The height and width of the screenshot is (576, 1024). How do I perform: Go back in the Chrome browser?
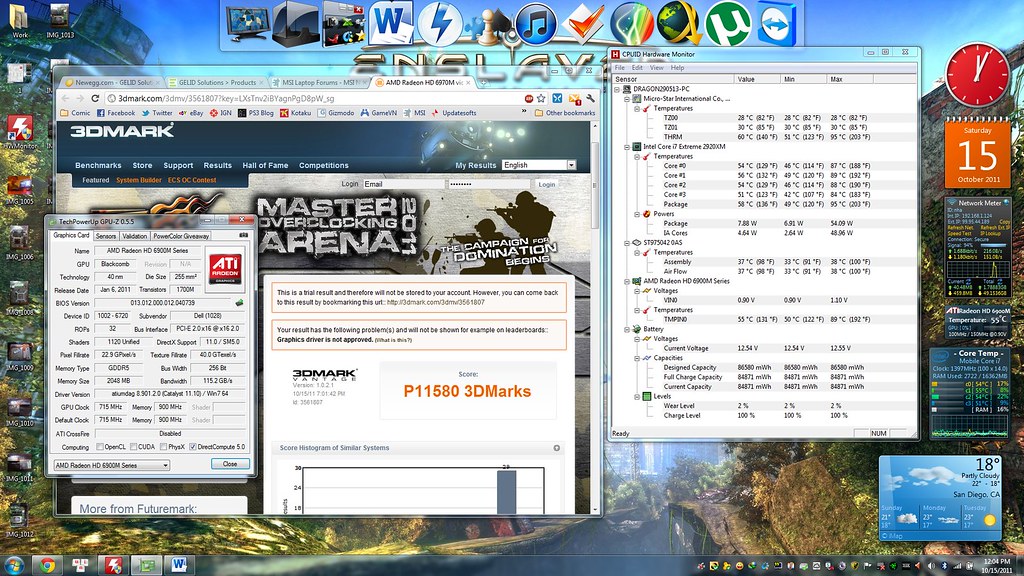coord(65,98)
